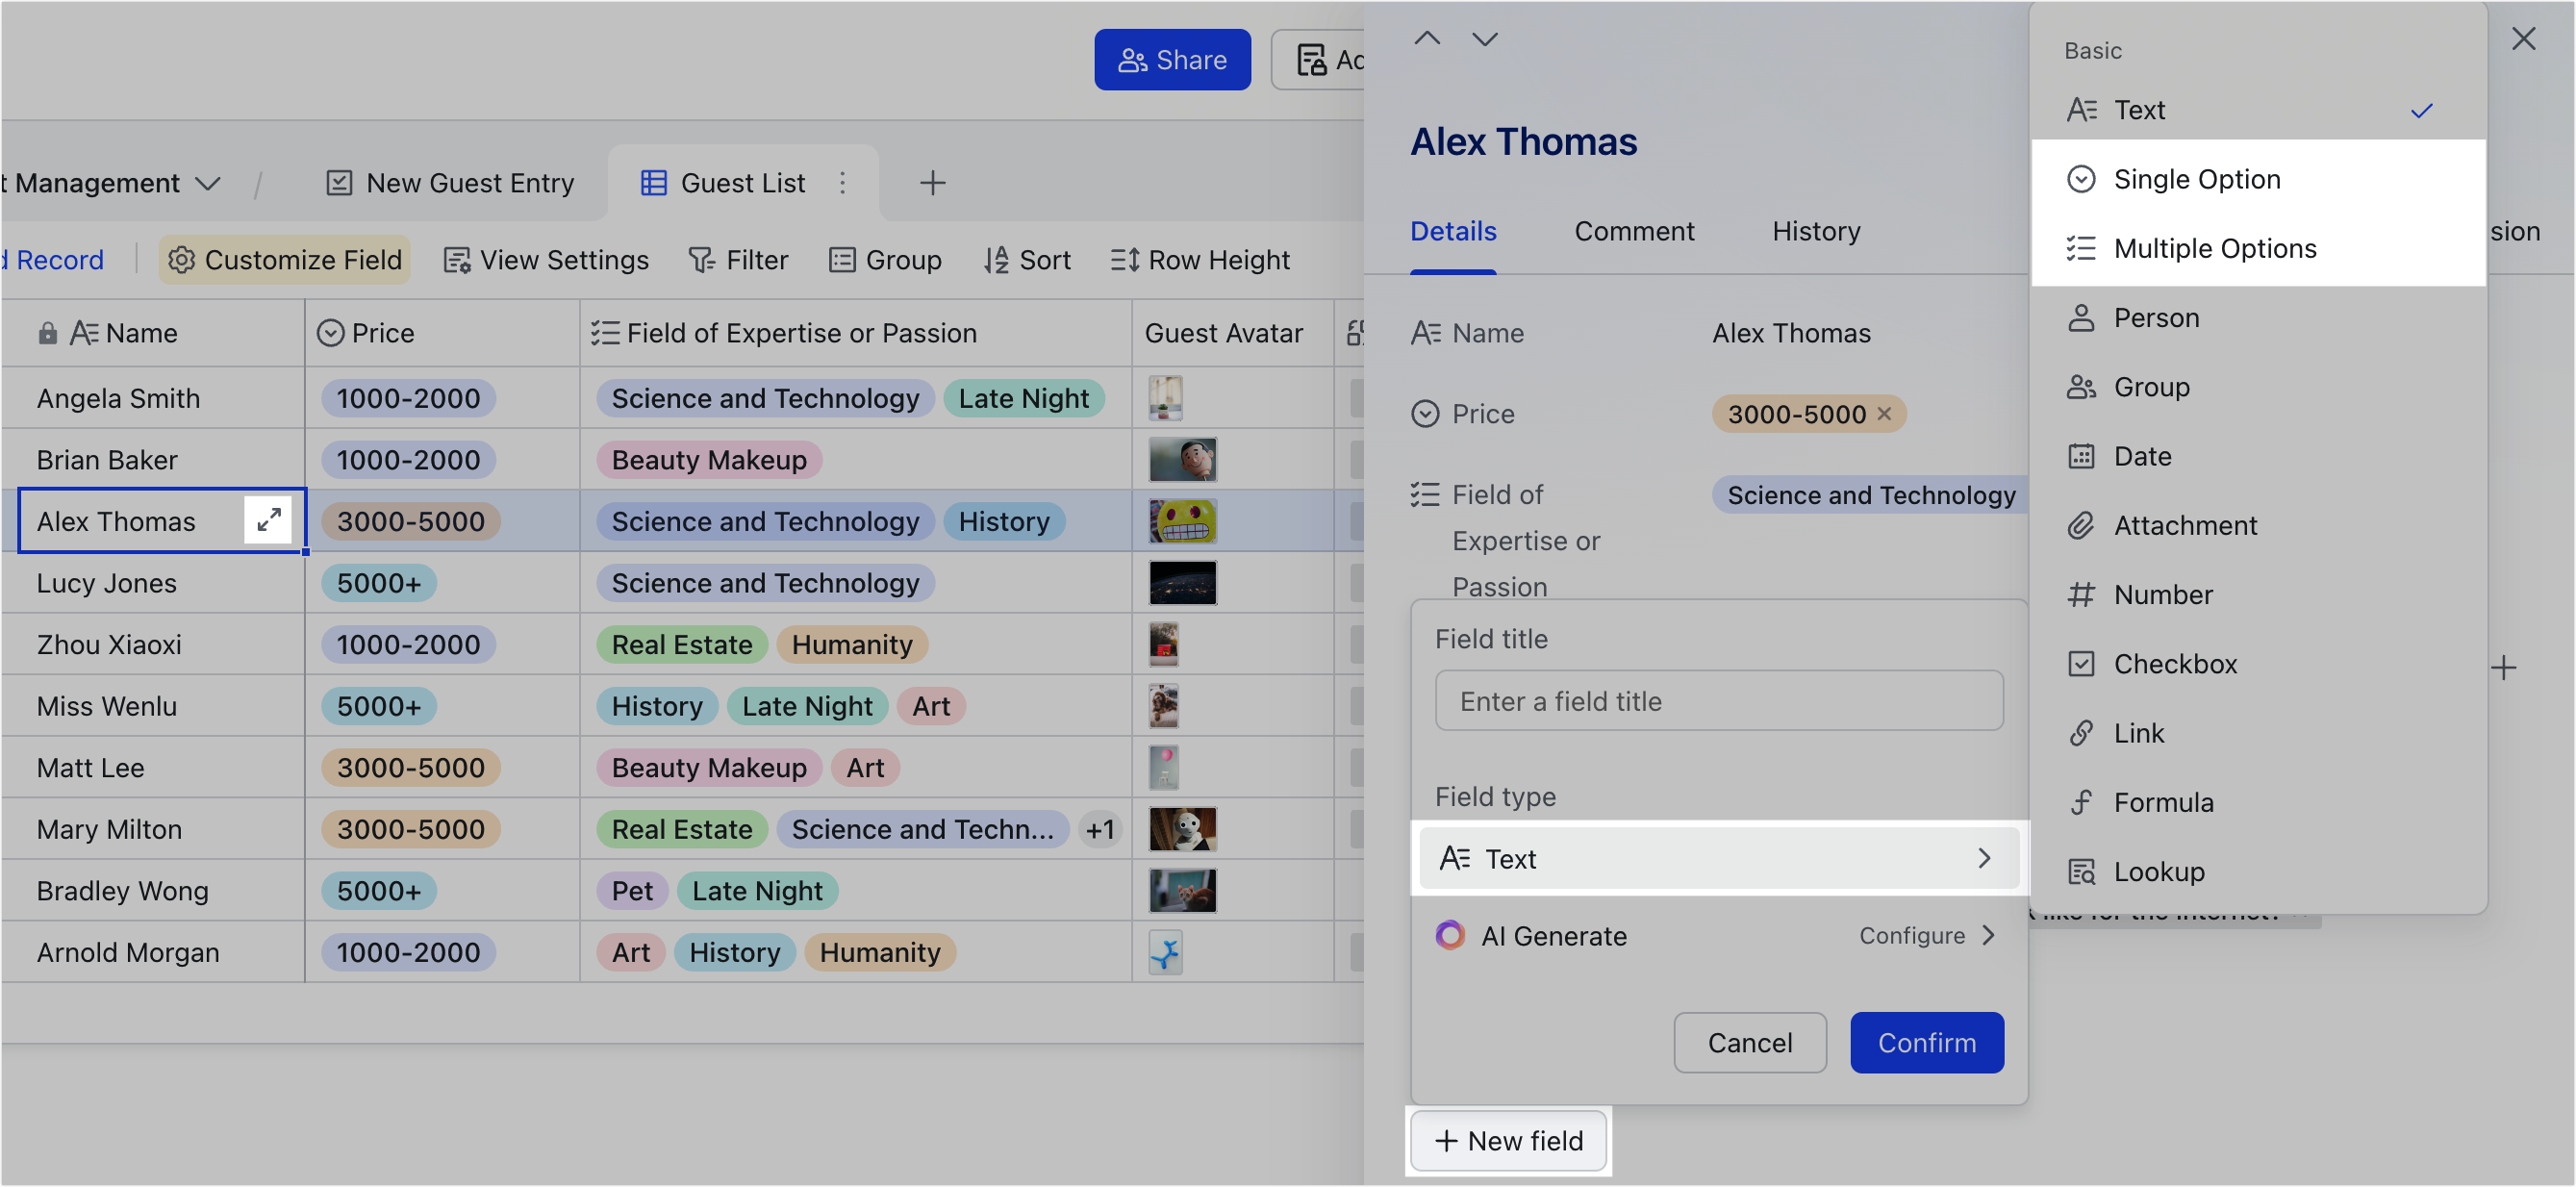This screenshot has width=2576, height=1187.
Task: Switch to the Comment tab
Action: [x=1633, y=231]
